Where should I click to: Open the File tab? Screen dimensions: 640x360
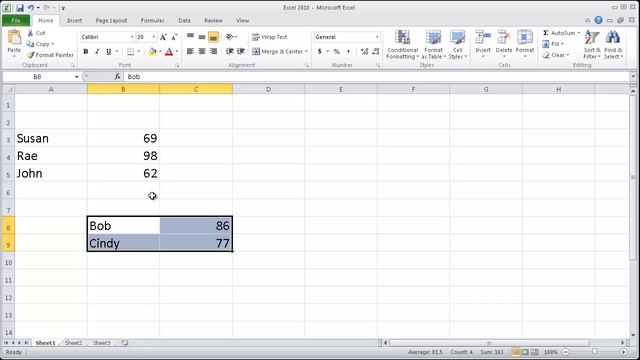point(16,20)
